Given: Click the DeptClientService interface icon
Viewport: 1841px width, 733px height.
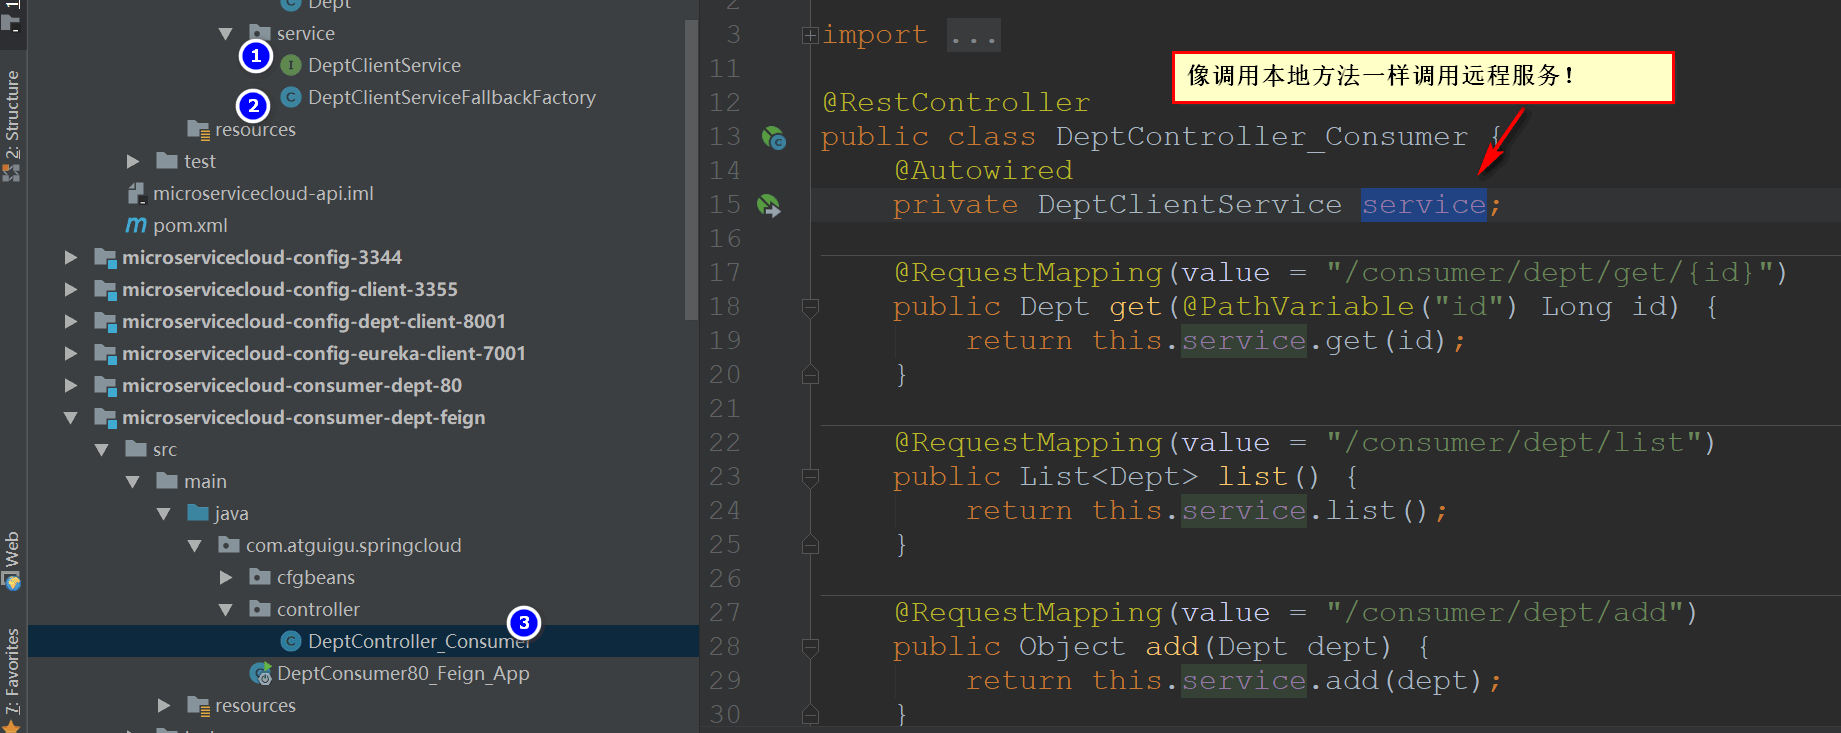Looking at the screenshot, I should (291, 65).
